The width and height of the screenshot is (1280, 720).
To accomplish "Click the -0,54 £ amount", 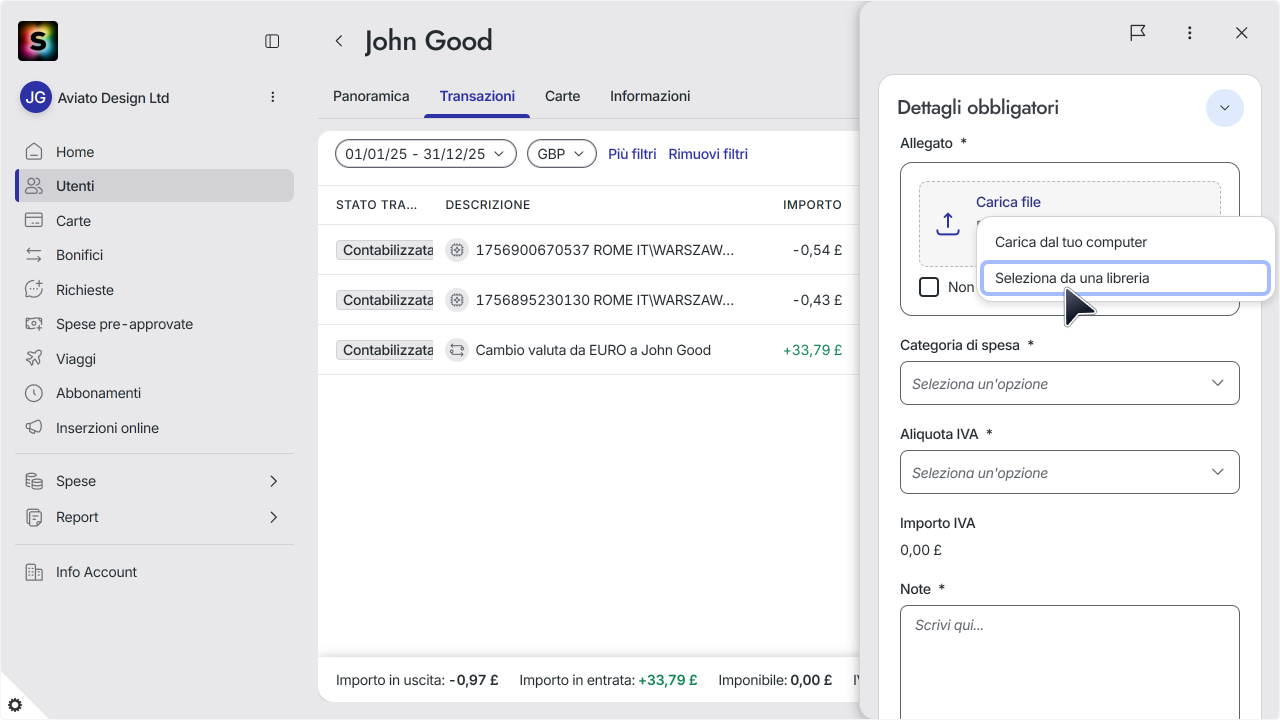I will coord(817,250).
